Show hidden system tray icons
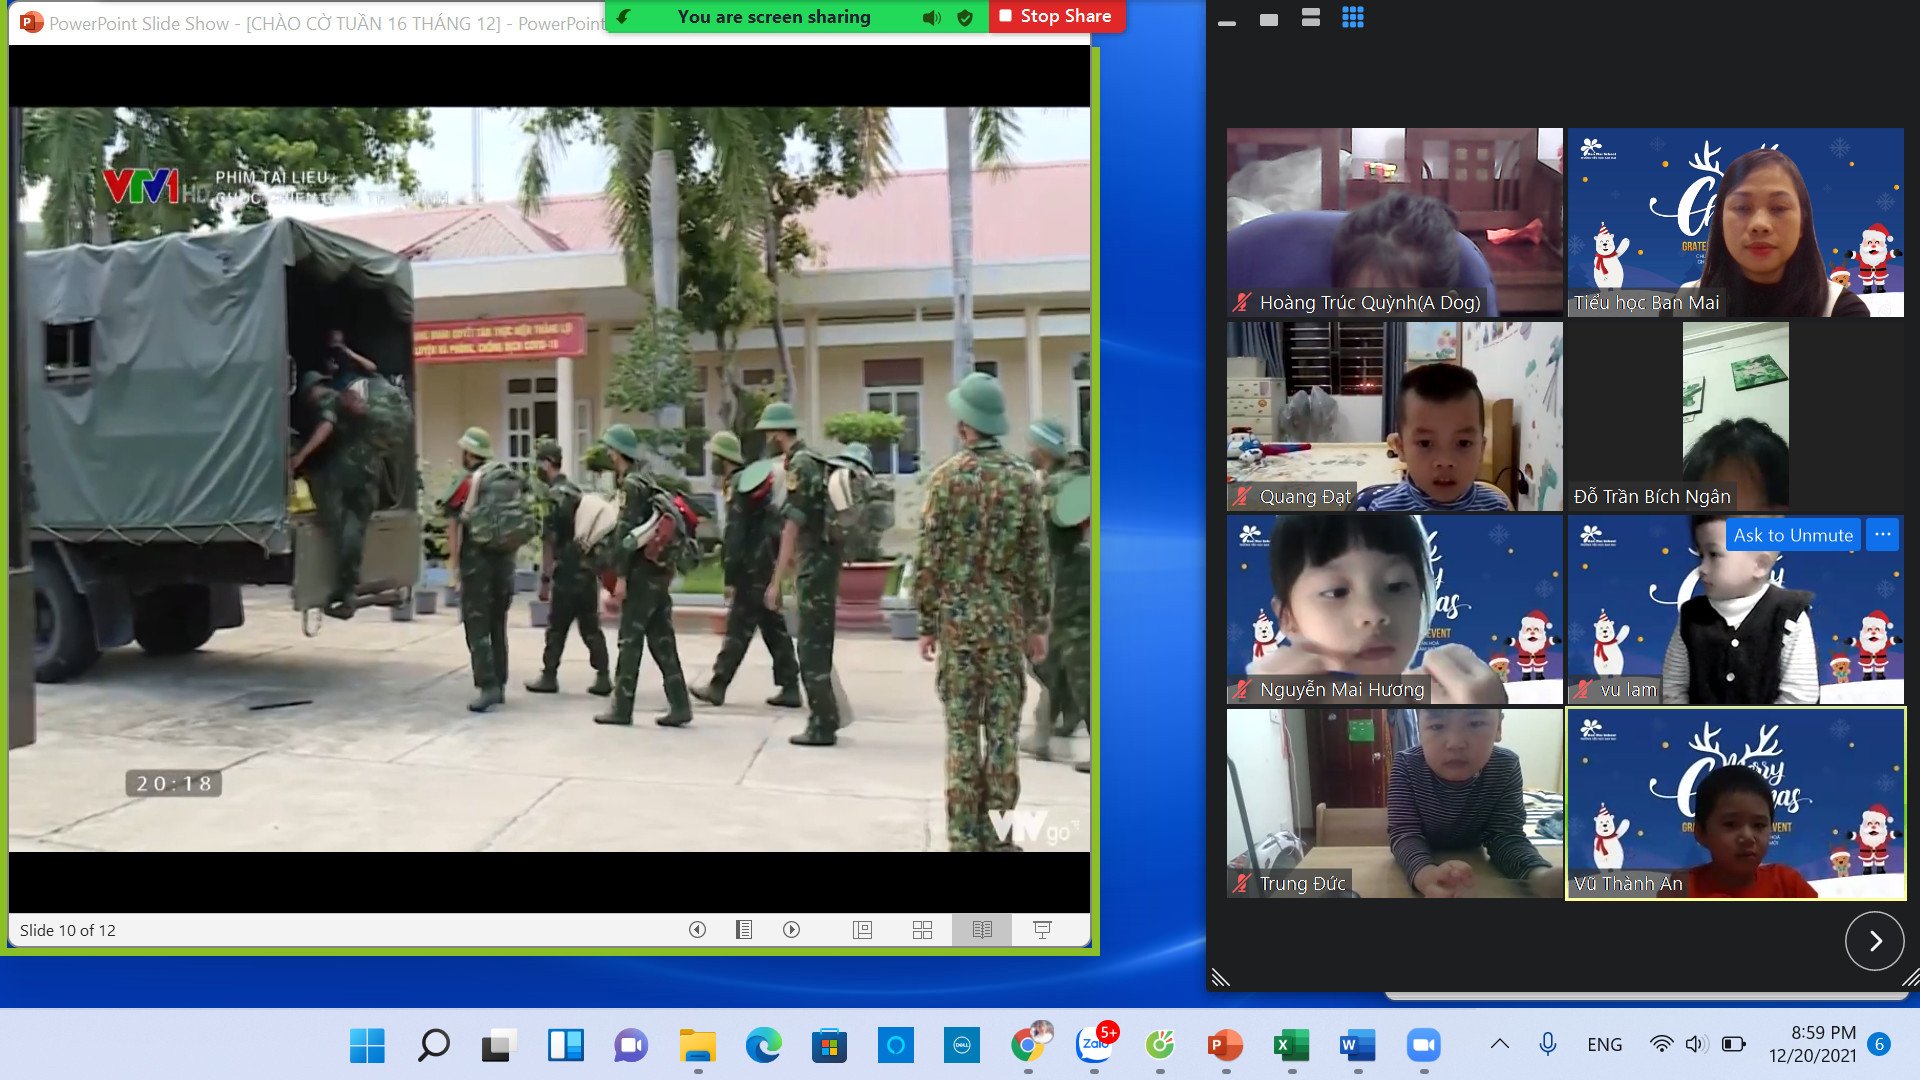1920x1080 pixels. (x=1499, y=1044)
